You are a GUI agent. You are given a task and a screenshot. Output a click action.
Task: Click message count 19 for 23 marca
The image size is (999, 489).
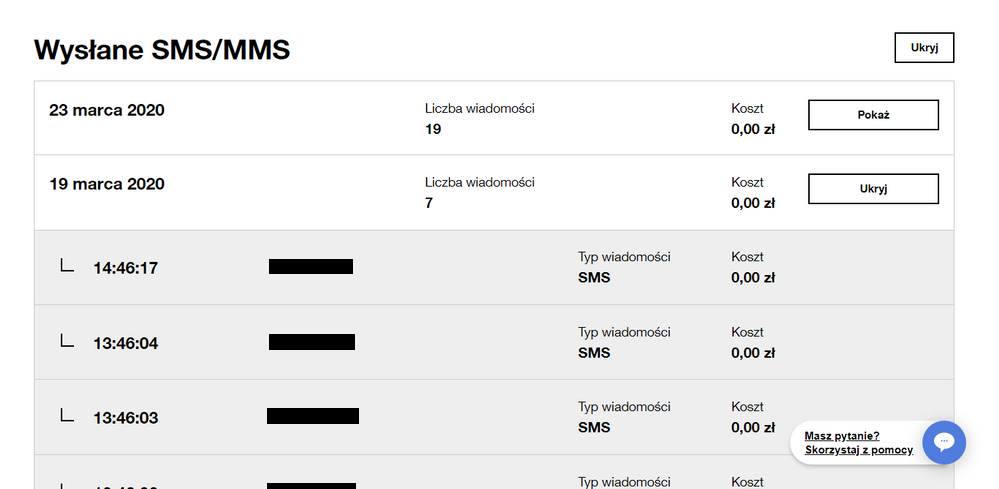point(433,129)
